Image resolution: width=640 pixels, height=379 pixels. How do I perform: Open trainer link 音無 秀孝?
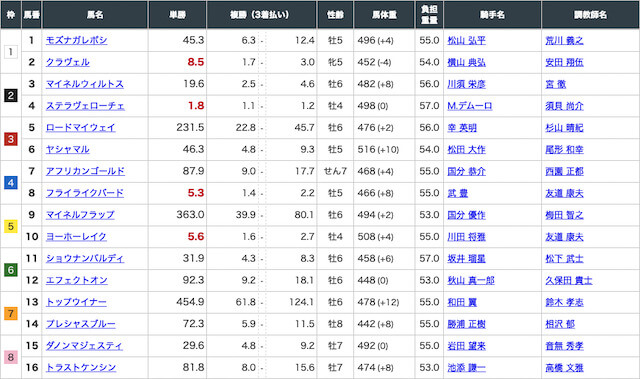564,346
